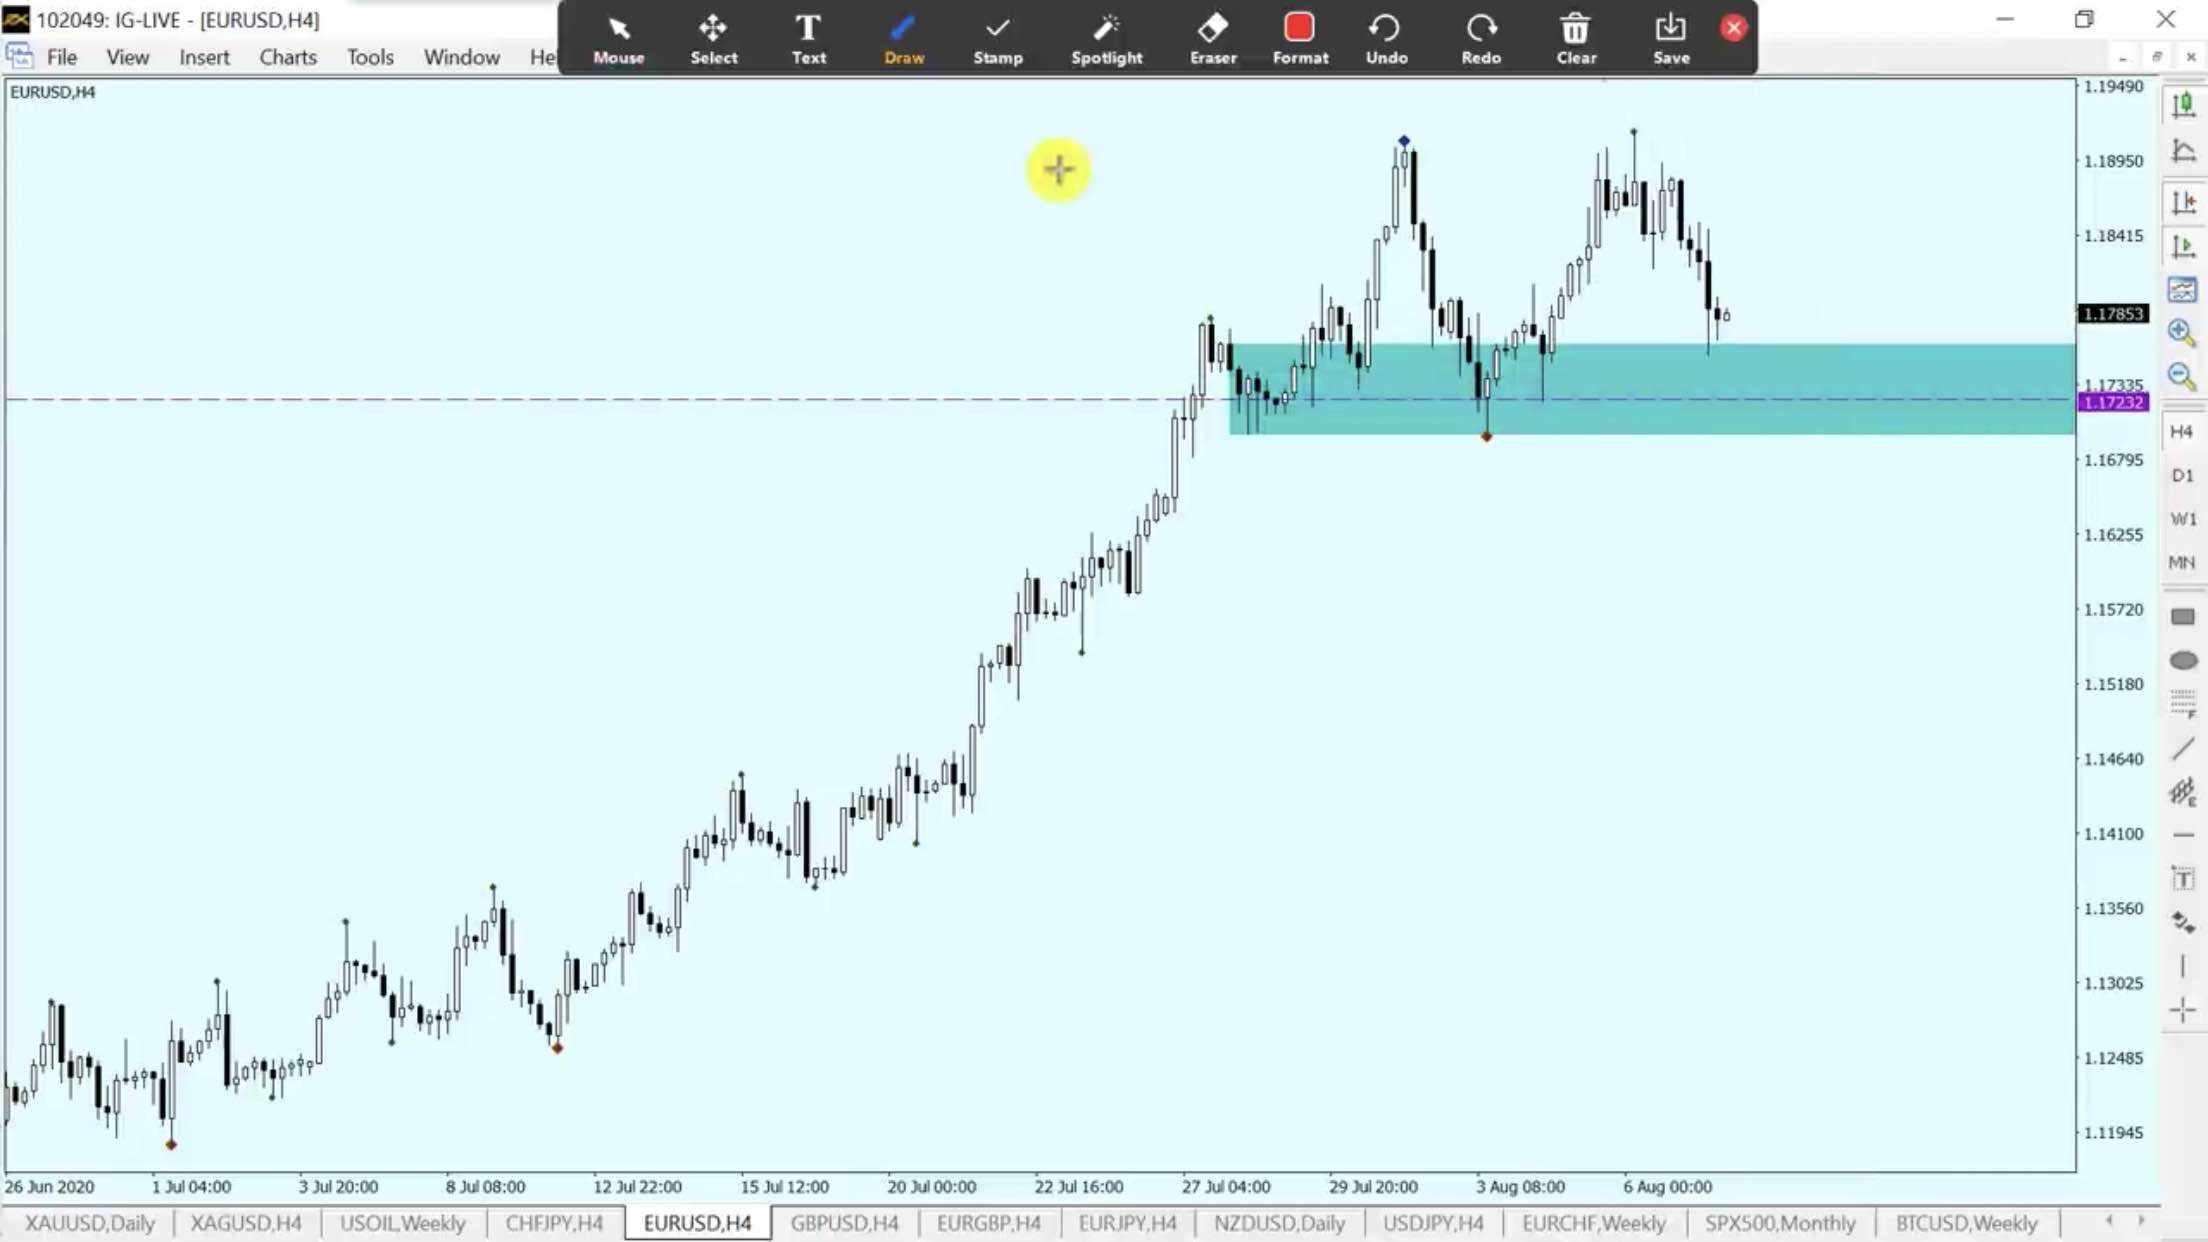
Task: Choose the Select tool in annotation bar
Action: [713, 38]
